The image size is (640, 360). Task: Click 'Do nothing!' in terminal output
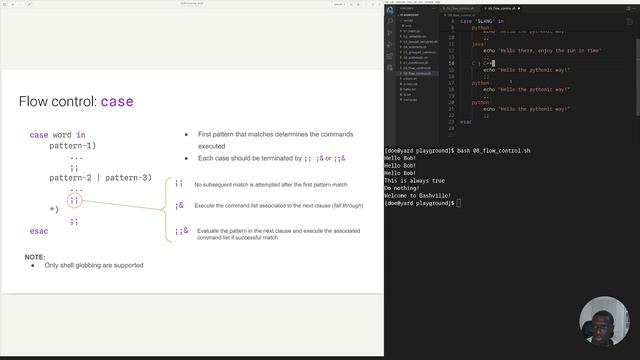tap(402, 188)
